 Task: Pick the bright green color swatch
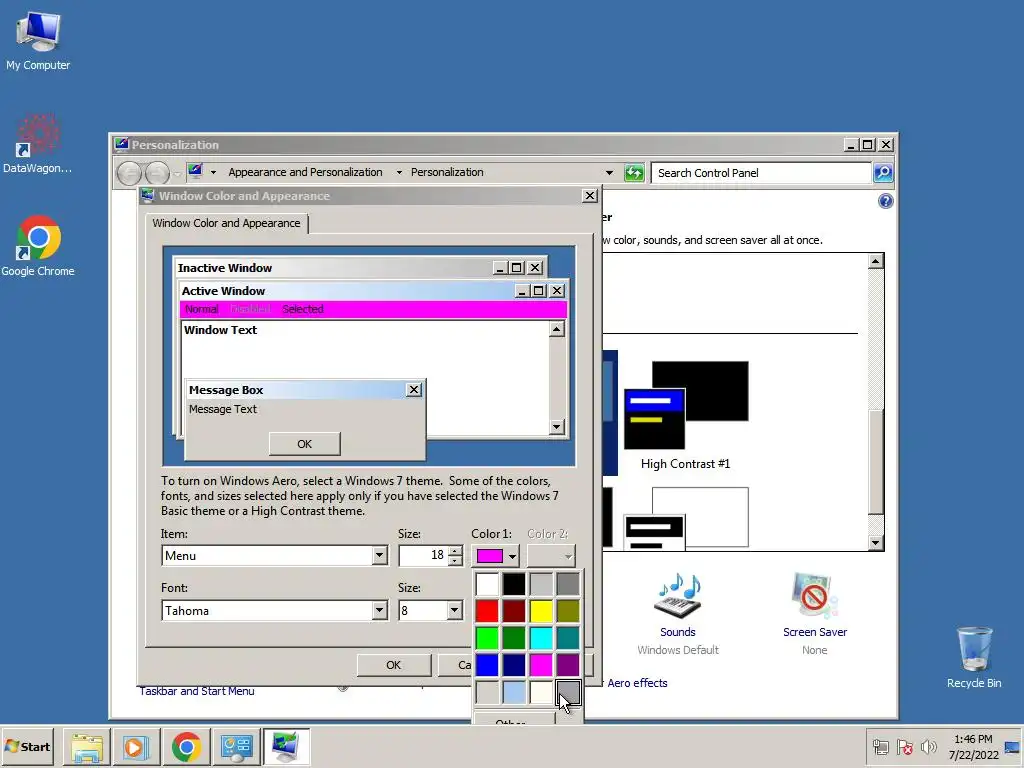(487, 638)
